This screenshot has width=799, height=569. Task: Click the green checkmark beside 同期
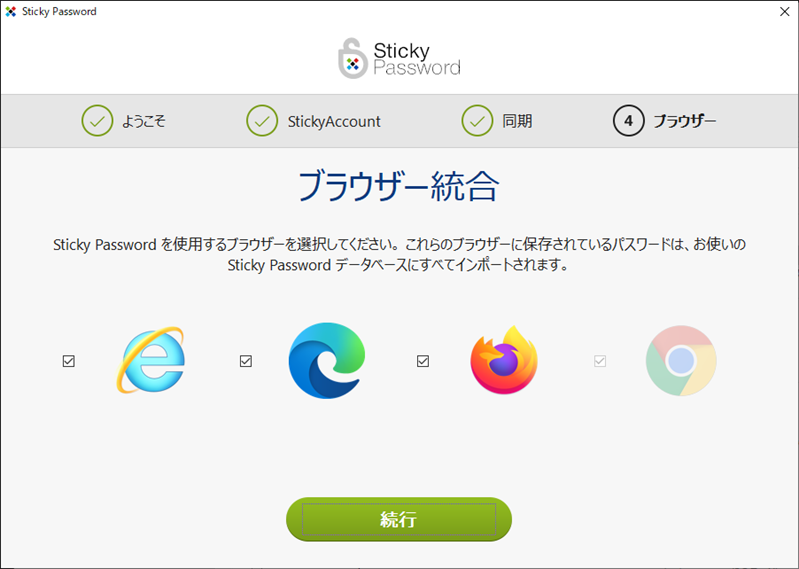pyautogui.click(x=477, y=121)
